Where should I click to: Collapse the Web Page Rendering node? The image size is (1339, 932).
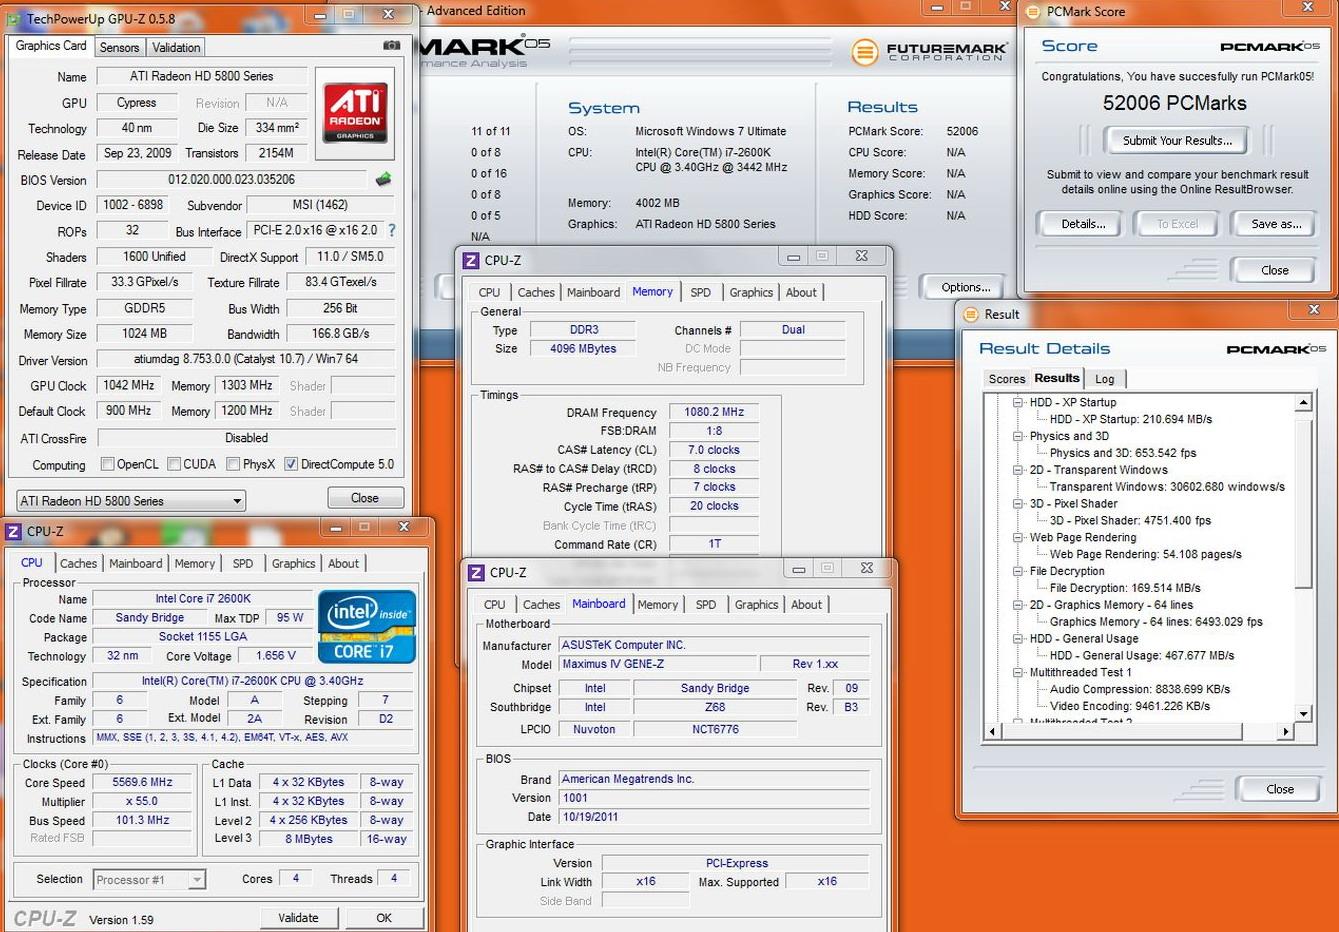(x=1017, y=537)
